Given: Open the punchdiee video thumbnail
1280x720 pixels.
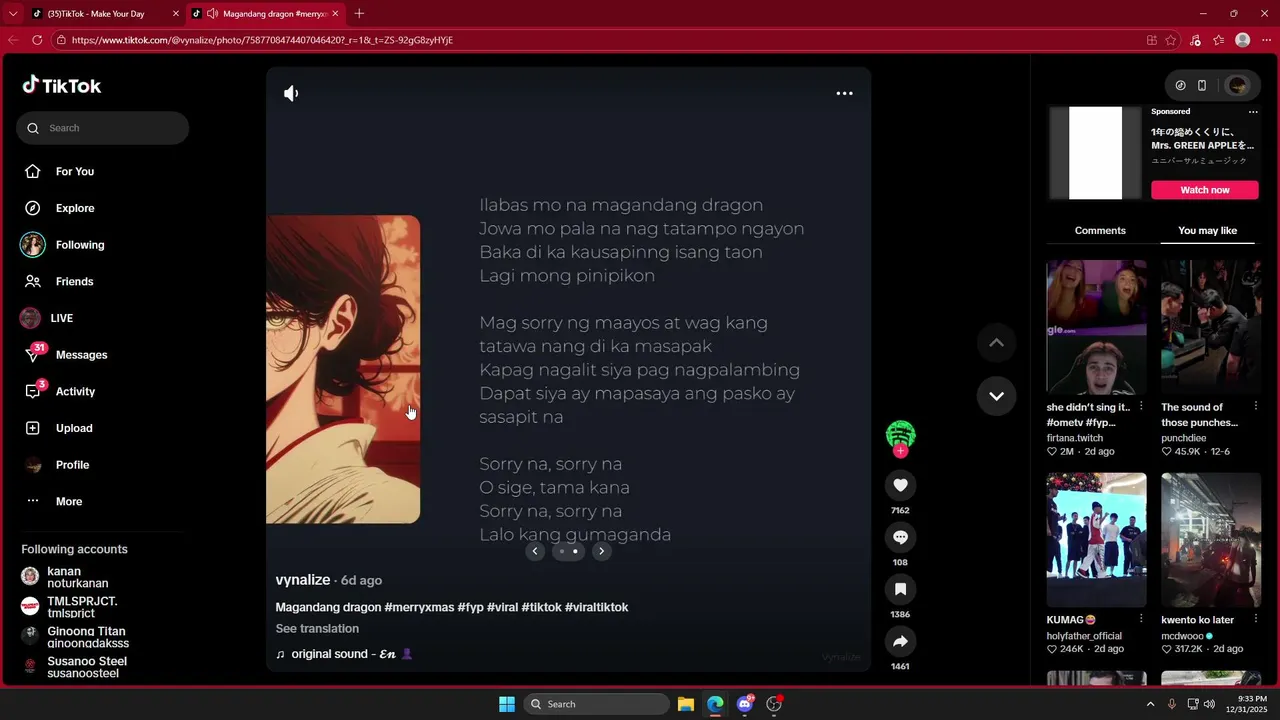Looking at the screenshot, I should pos(1211,327).
